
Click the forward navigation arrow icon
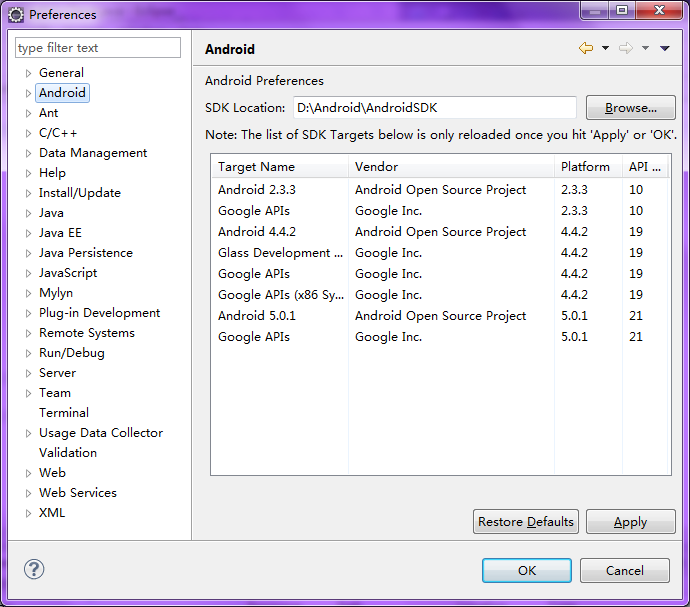click(625, 48)
